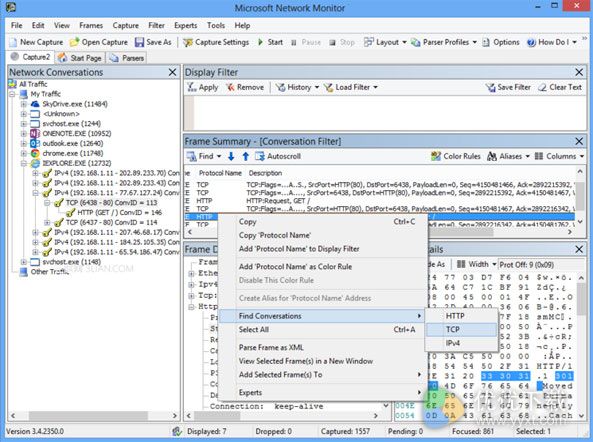Screen dimensions: 593x442
Task: Select TCP (6437 - 80) ConvID = 114
Action: click(x=111, y=222)
